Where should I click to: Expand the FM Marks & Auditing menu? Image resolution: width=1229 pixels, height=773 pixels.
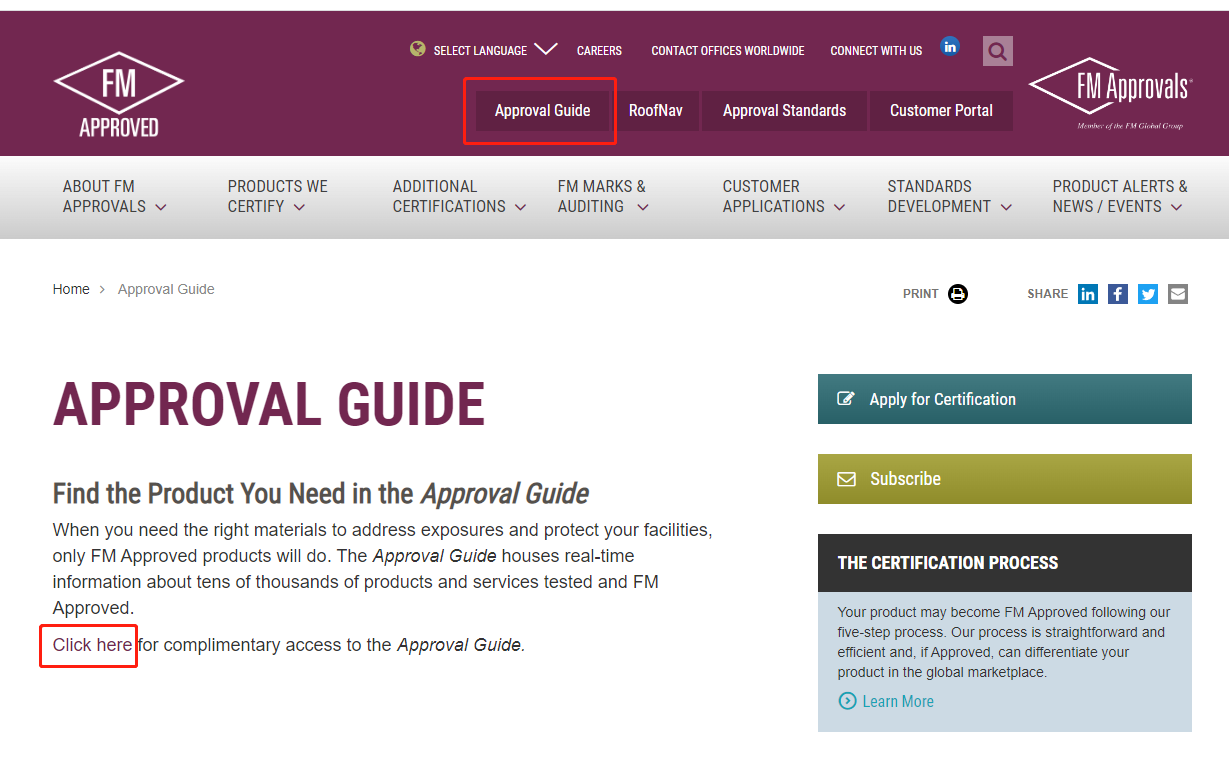(x=603, y=196)
